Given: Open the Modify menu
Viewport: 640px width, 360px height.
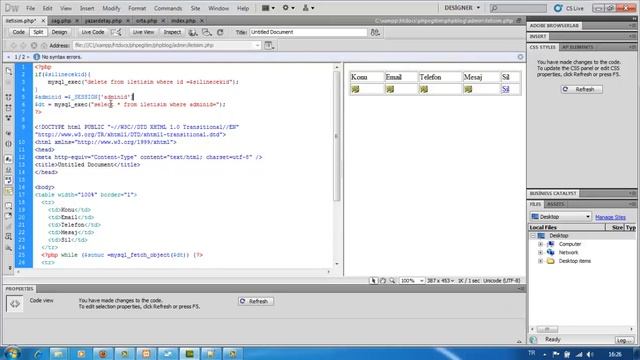Looking at the screenshot, I should [x=111, y=8].
